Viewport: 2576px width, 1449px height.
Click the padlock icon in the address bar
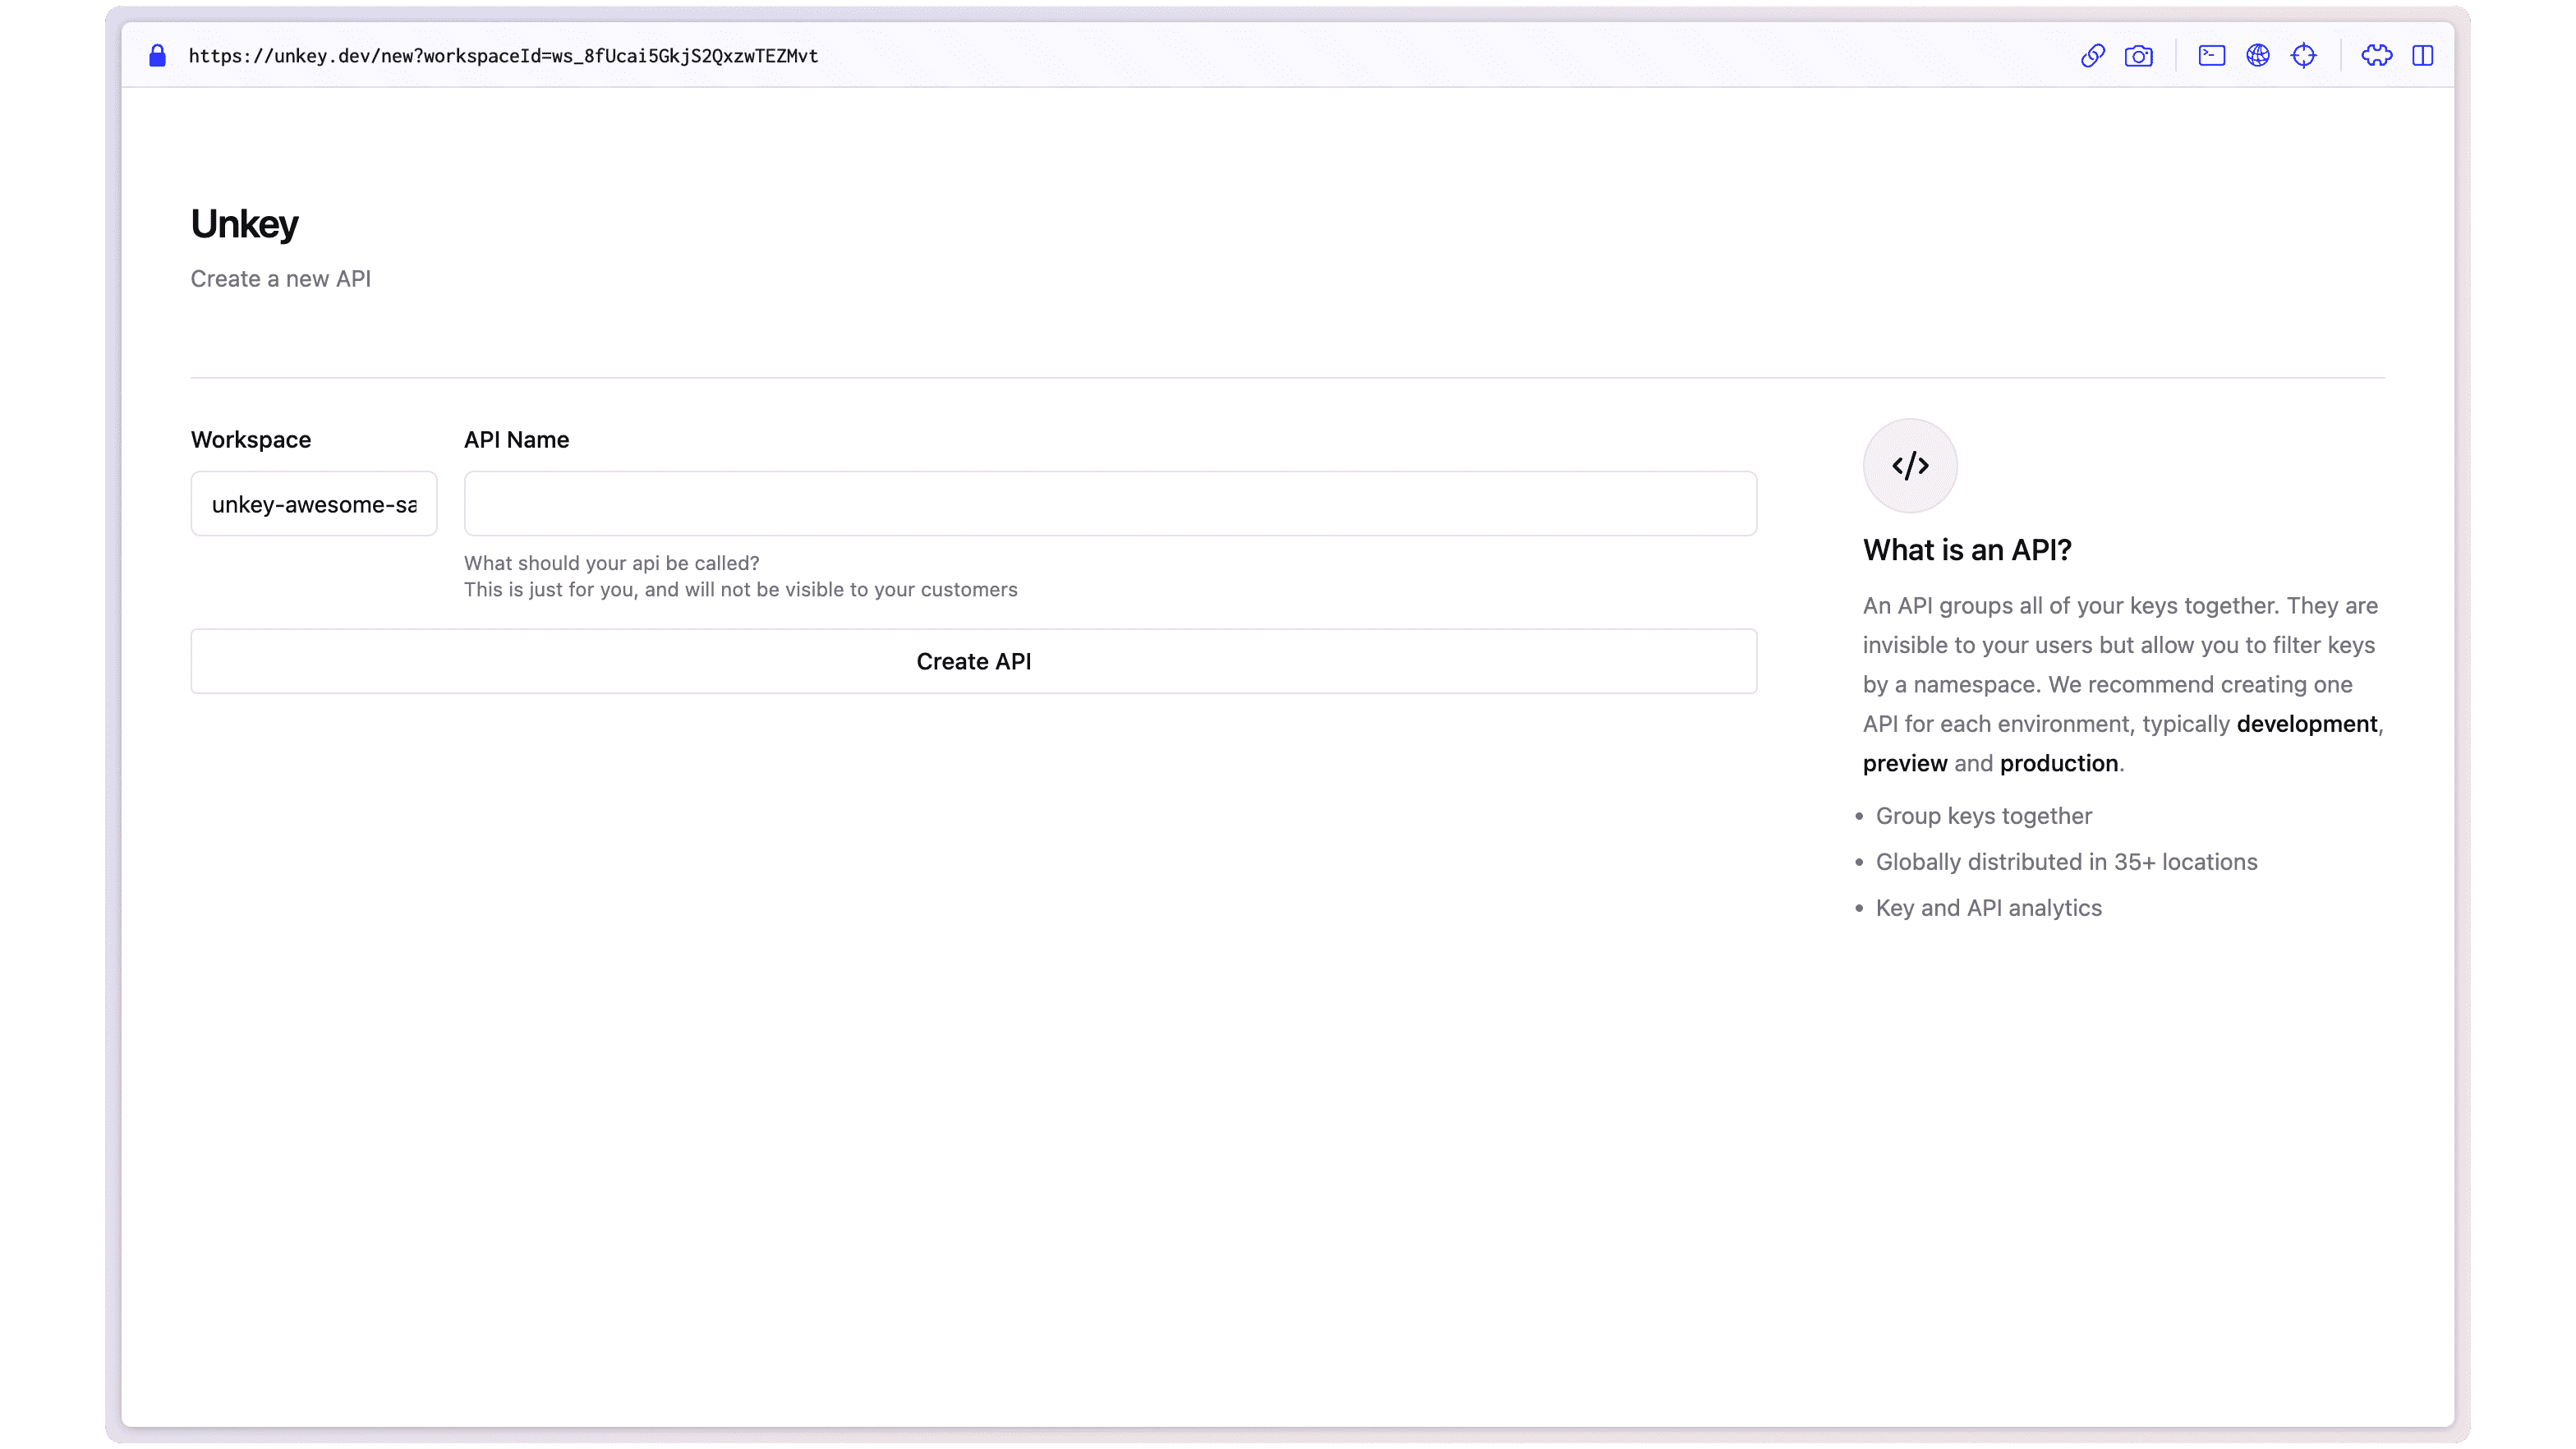[x=157, y=56]
